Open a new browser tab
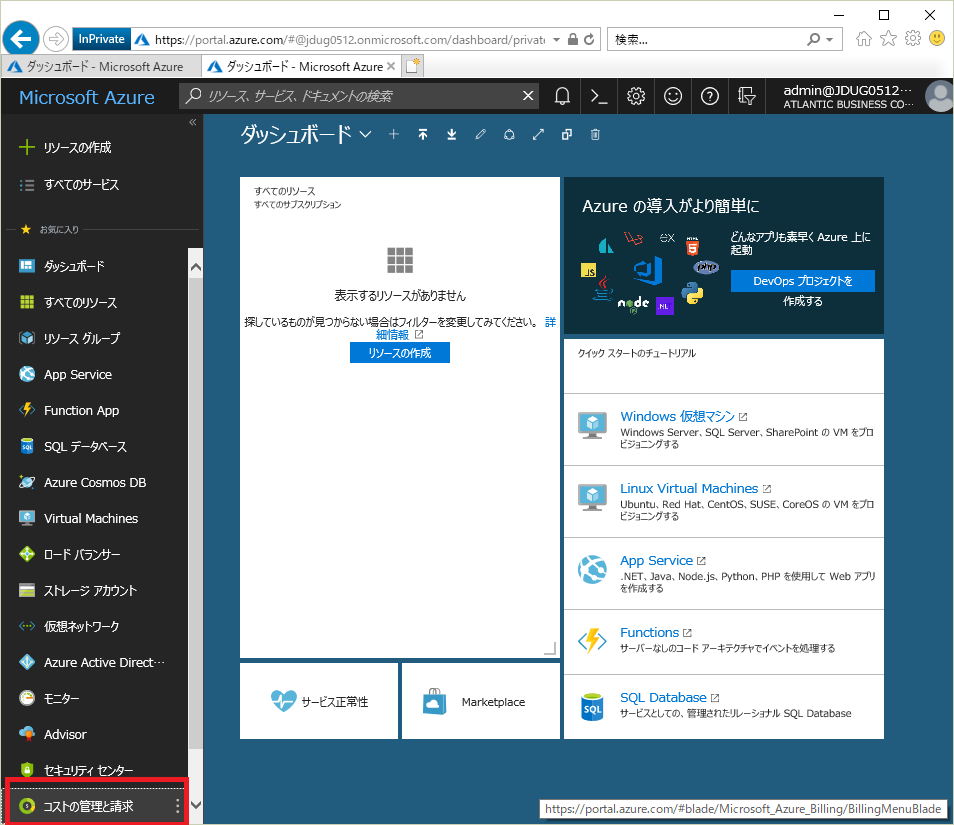 413,66
